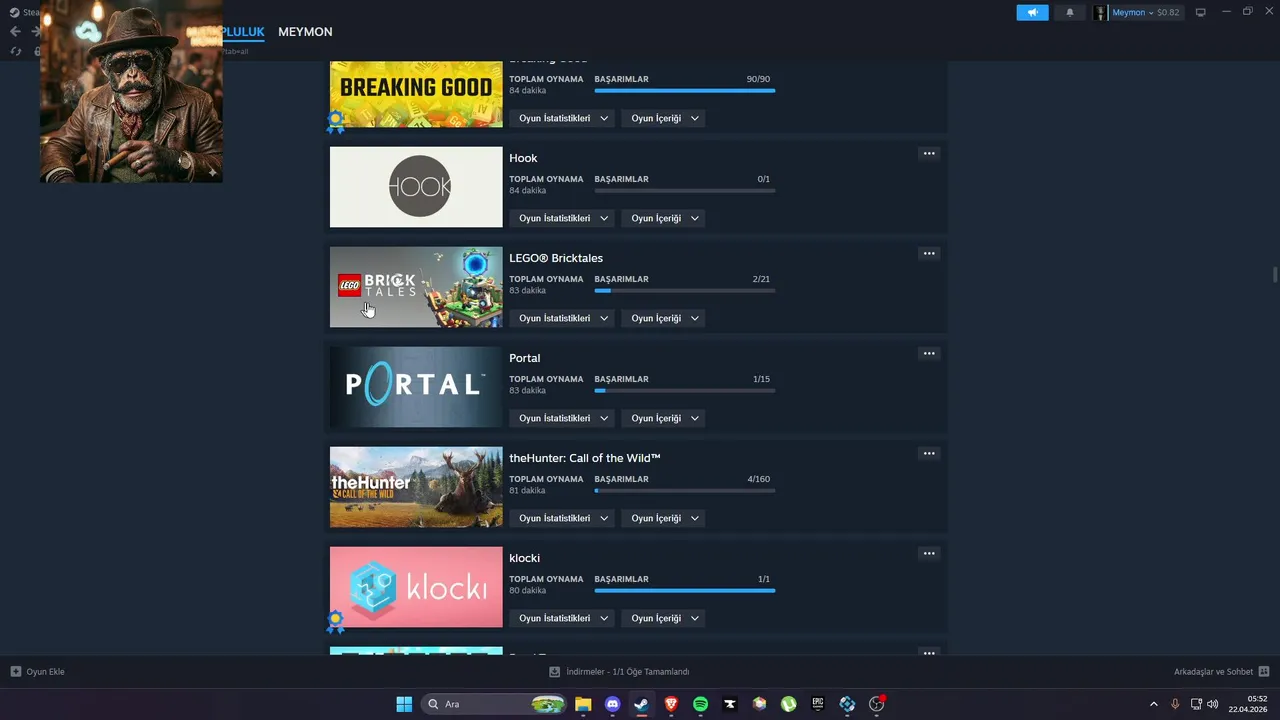Click the page scrollbar thumb

coord(1275,275)
